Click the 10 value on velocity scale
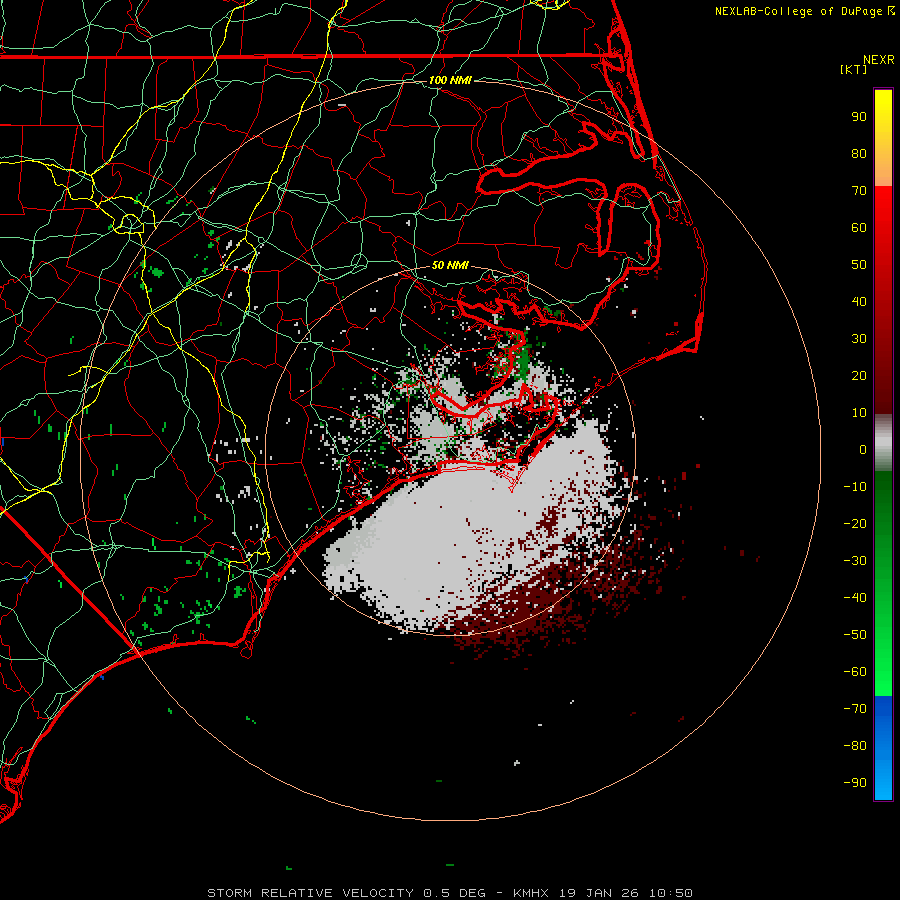Viewport: 900px width, 900px height. 859,413
